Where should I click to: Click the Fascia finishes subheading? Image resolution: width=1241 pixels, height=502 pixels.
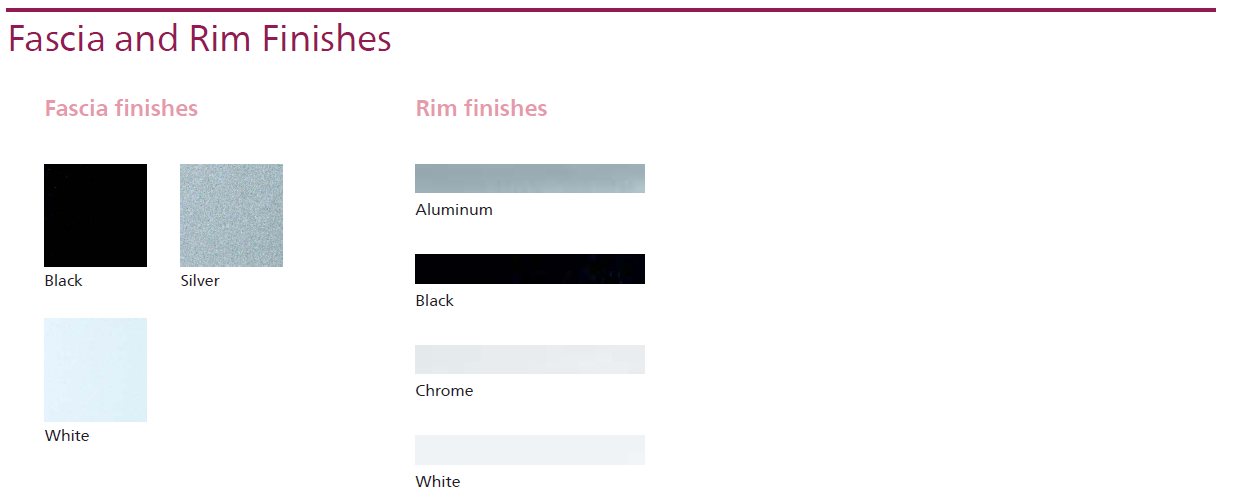(121, 108)
